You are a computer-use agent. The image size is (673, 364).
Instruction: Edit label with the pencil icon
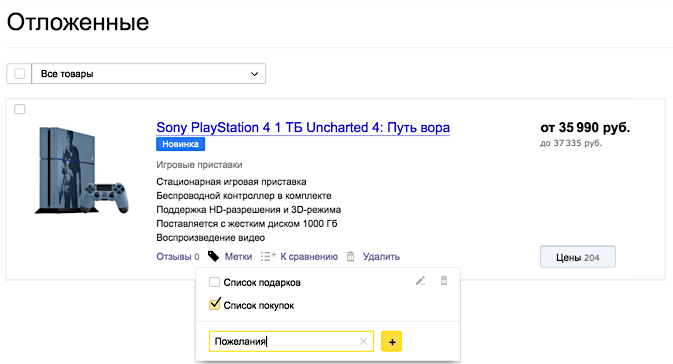coord(421,281)
